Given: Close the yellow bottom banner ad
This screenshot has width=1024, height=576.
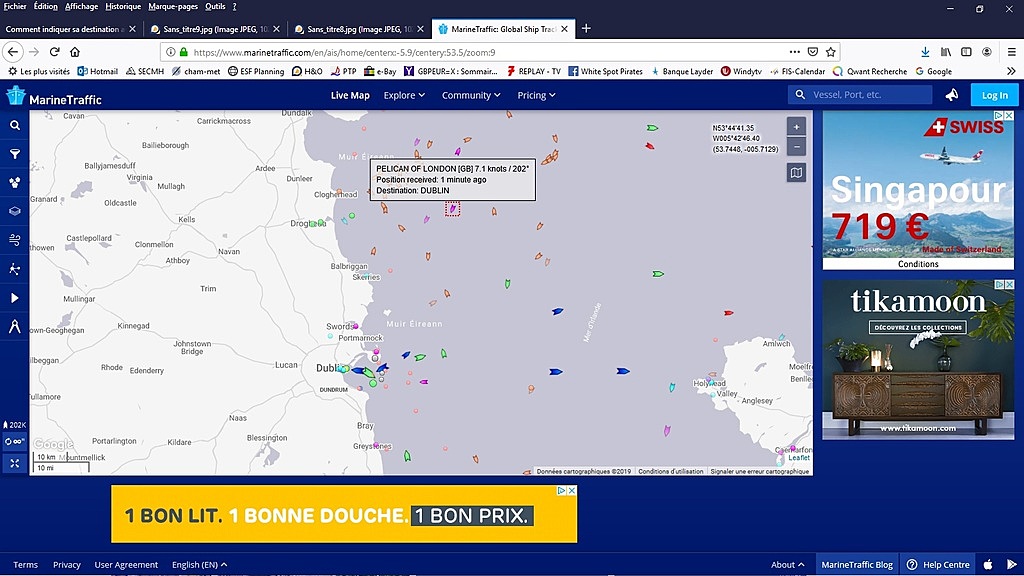Looking at the screenshot, I should (x=571, y=490).
